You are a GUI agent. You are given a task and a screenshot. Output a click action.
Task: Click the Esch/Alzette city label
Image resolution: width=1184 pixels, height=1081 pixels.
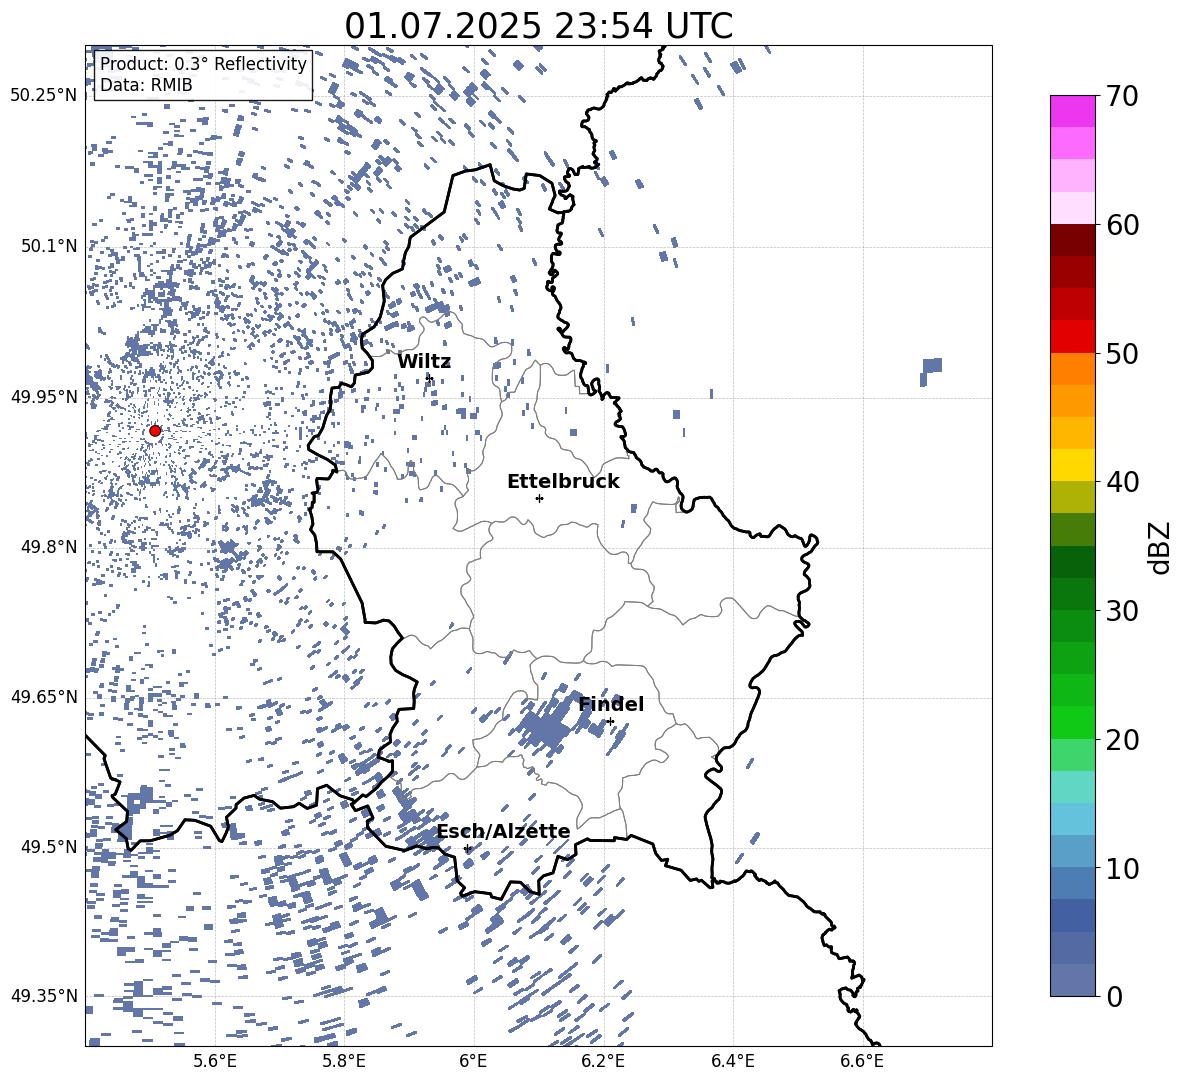click(504, 831)
